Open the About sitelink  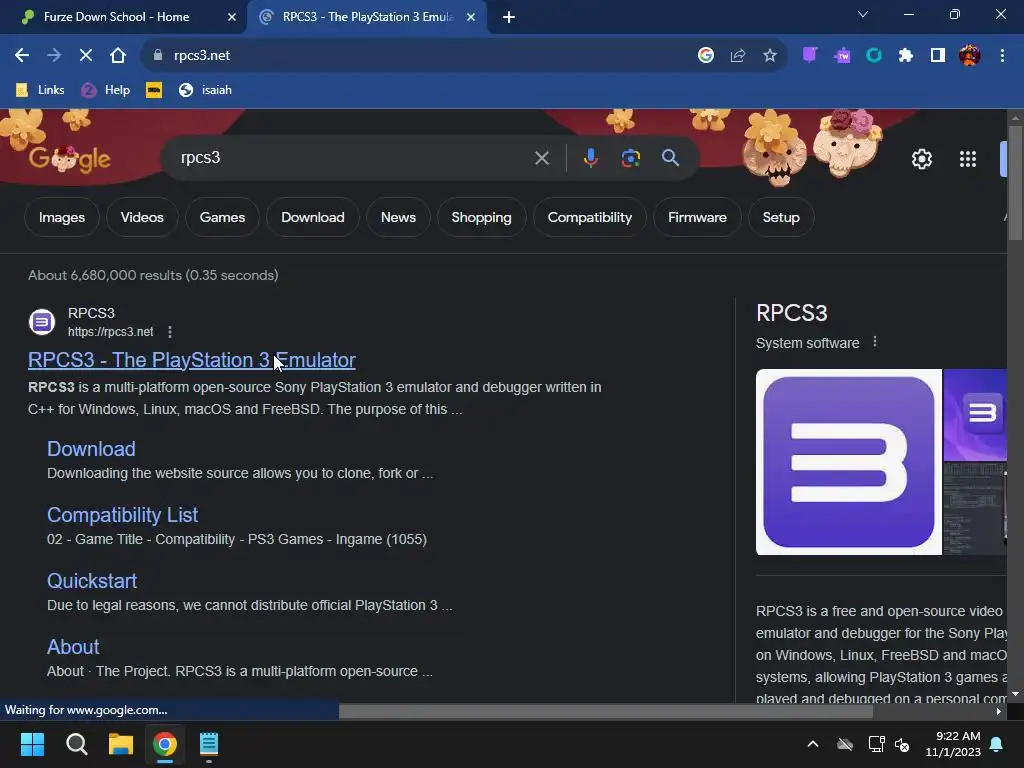pyautogui.click(x=73, y=647)
